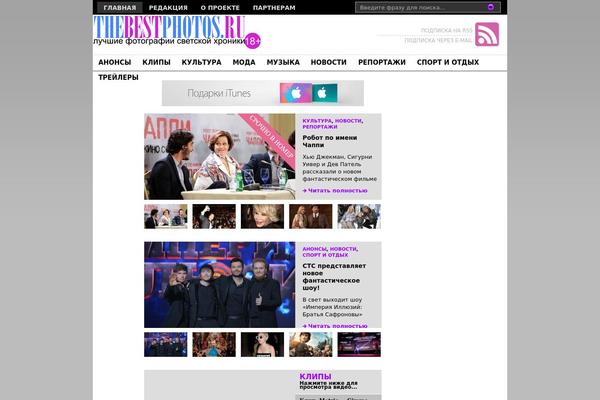Open the thumbnail of a person waving to a crowd
This screenshot has width=600, height=400.
(214, 216)
